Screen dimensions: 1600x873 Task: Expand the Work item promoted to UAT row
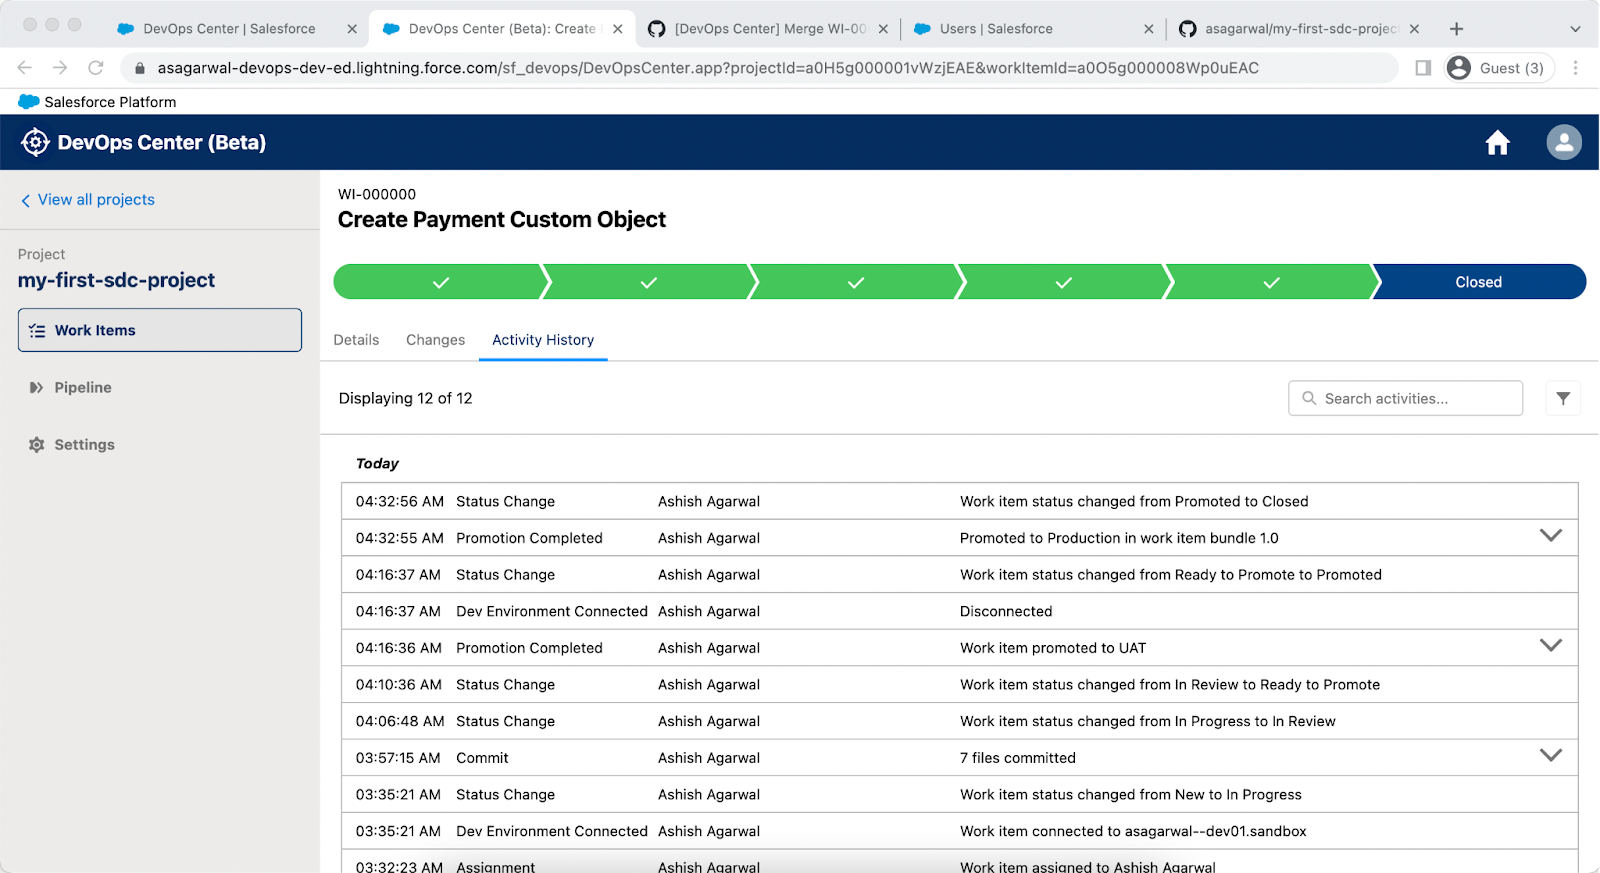click(1550, 646)
